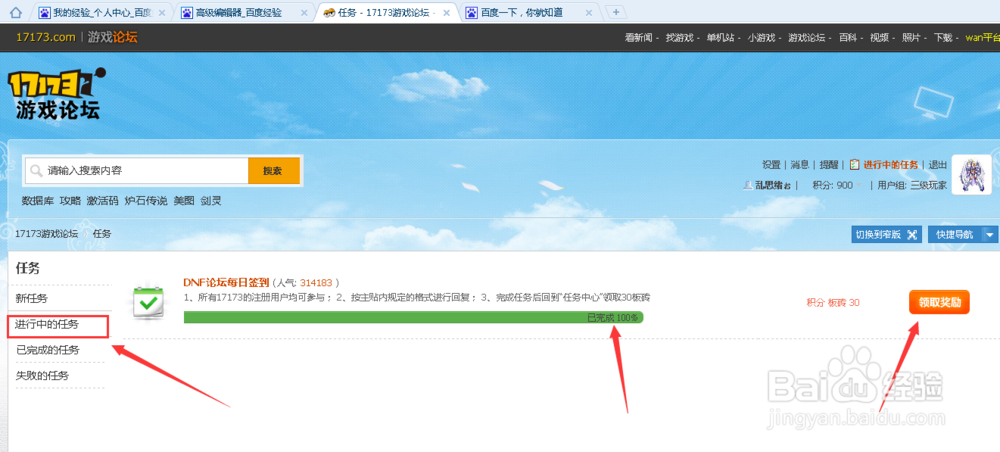The width and height of the screenshot is (1000, 452).
Task: Click the 积分 板砖 30 reward text
Action: 833,303
